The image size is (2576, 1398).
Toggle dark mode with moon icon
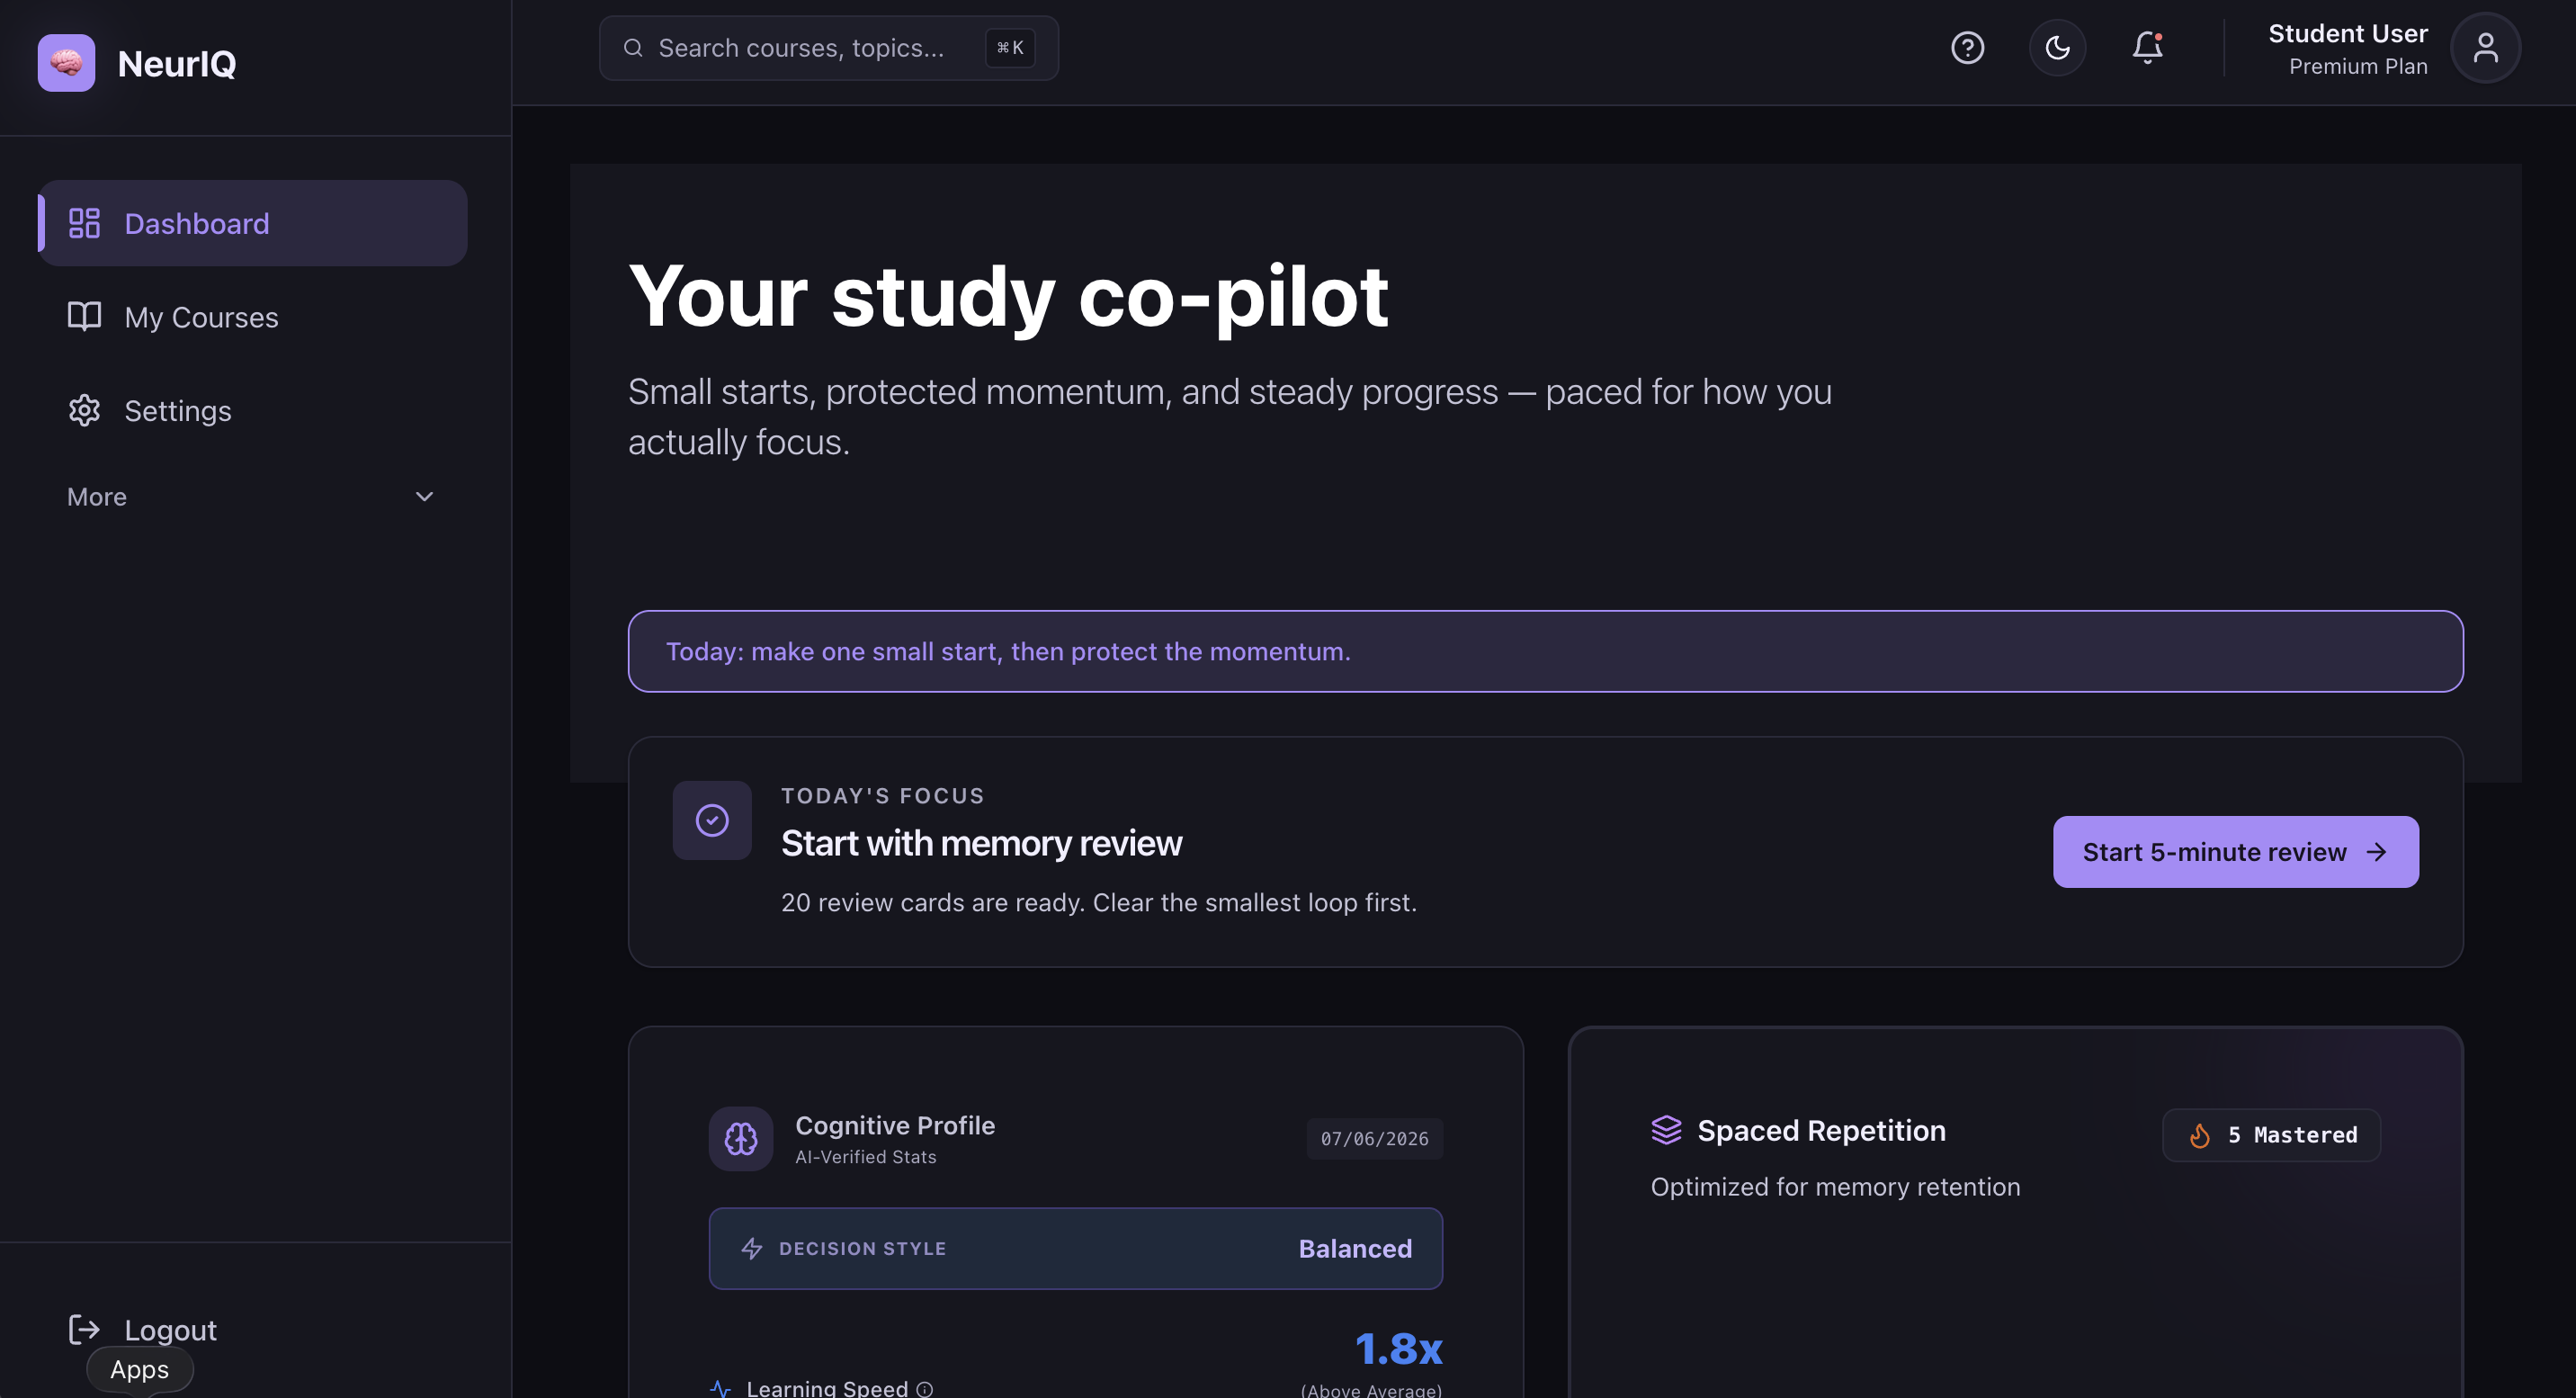pos(2057,48)
